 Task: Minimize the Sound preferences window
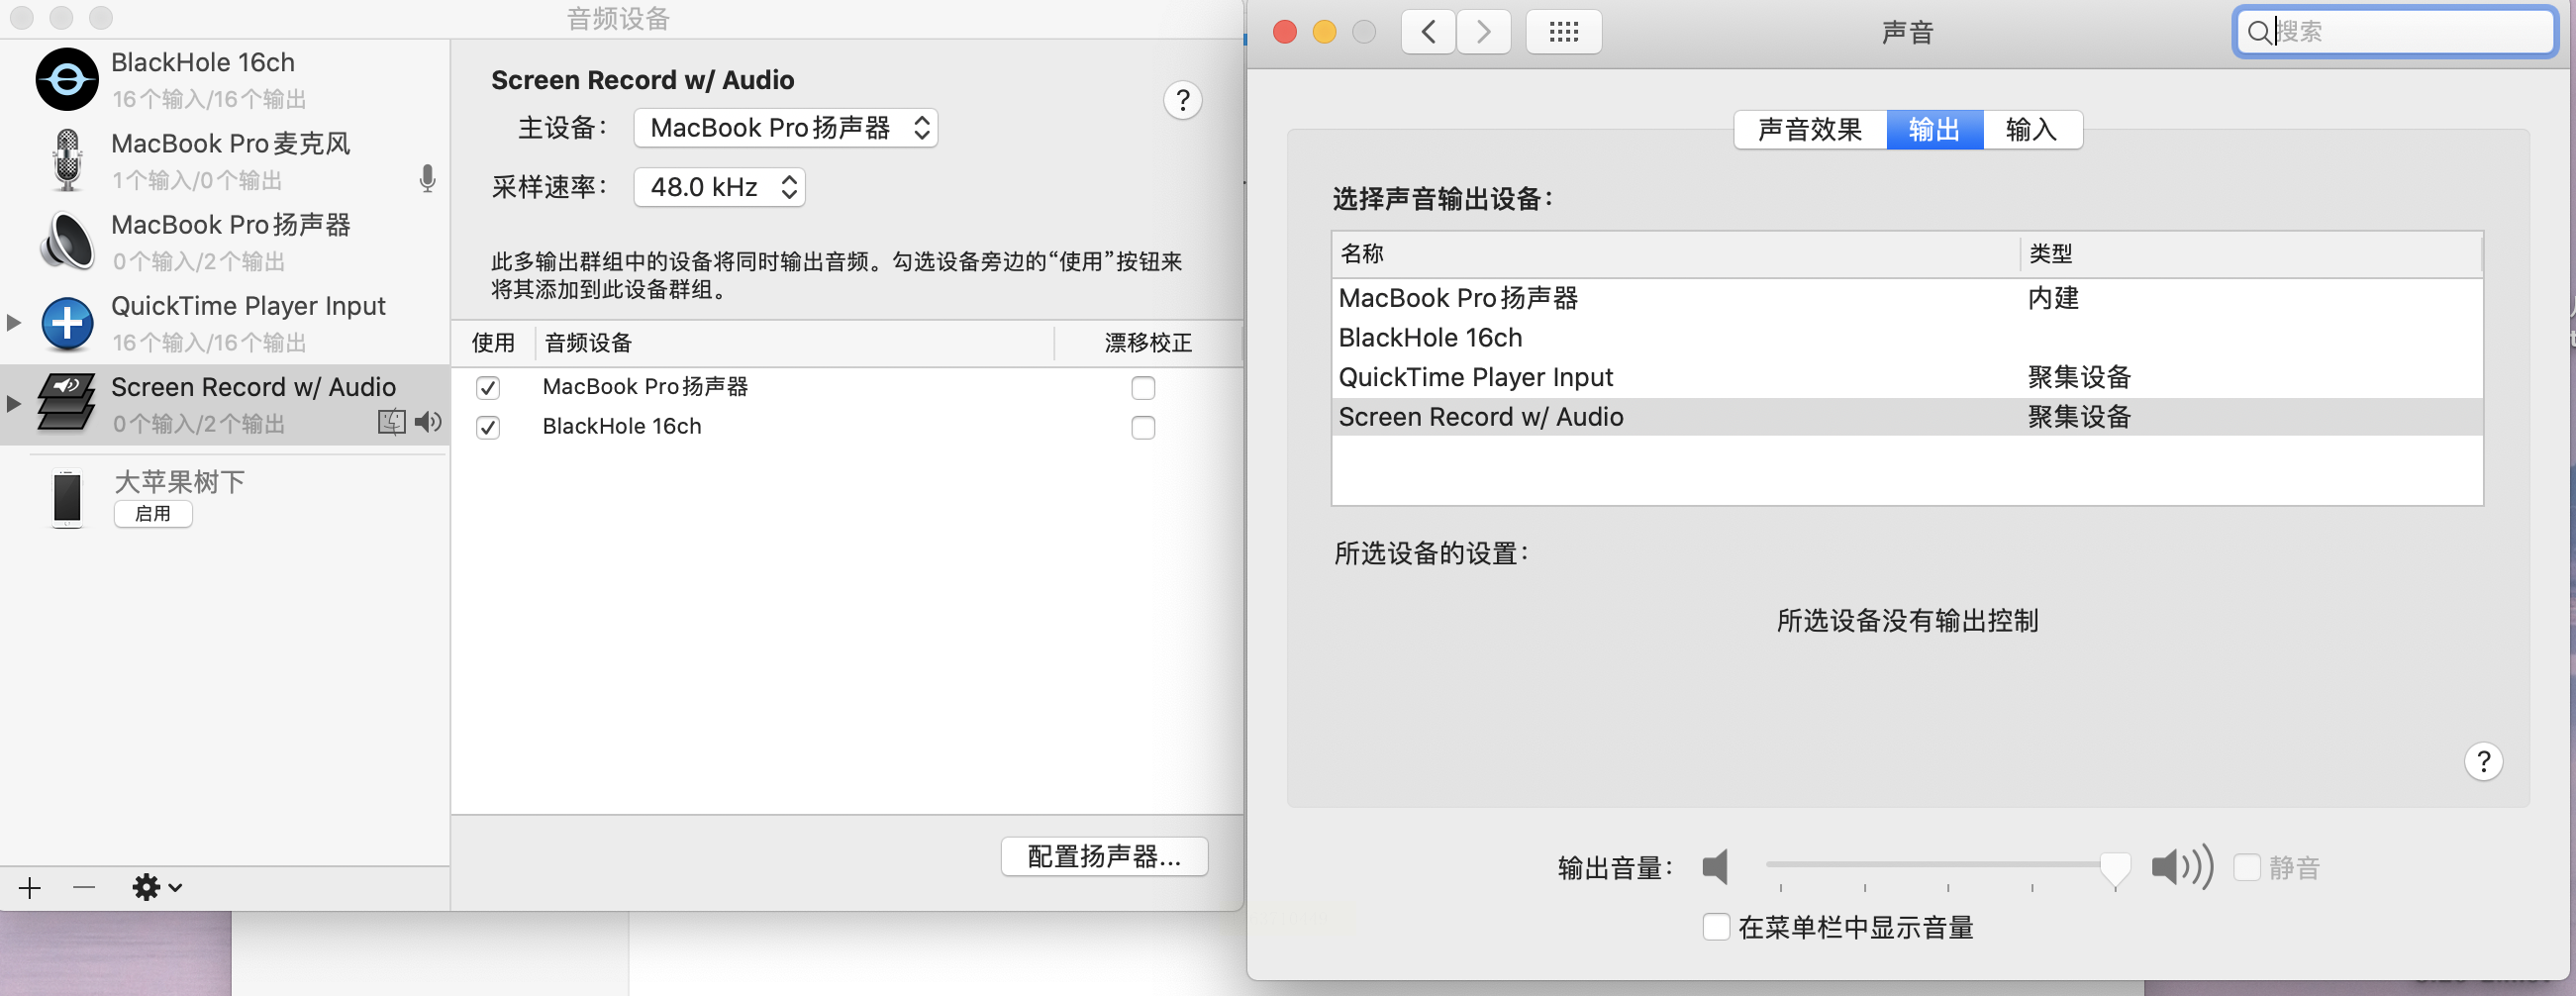(x=1324, y=32)
